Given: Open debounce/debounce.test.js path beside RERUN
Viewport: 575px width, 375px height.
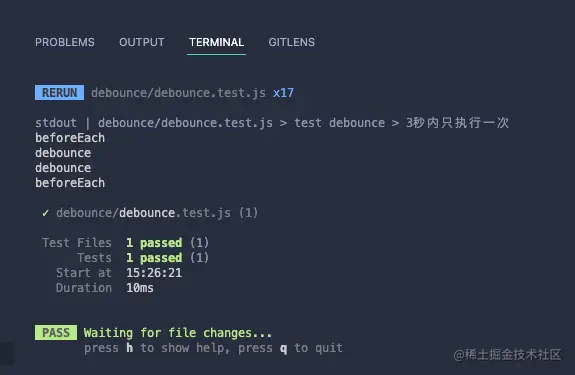Looking at the screenshot, I should click(178, 93).
